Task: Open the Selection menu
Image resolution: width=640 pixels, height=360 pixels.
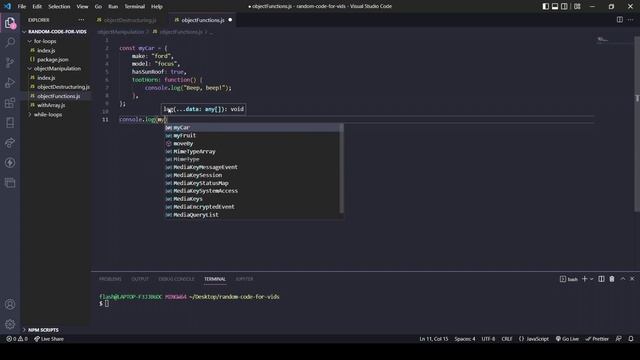Action: [x=59, y=7]
